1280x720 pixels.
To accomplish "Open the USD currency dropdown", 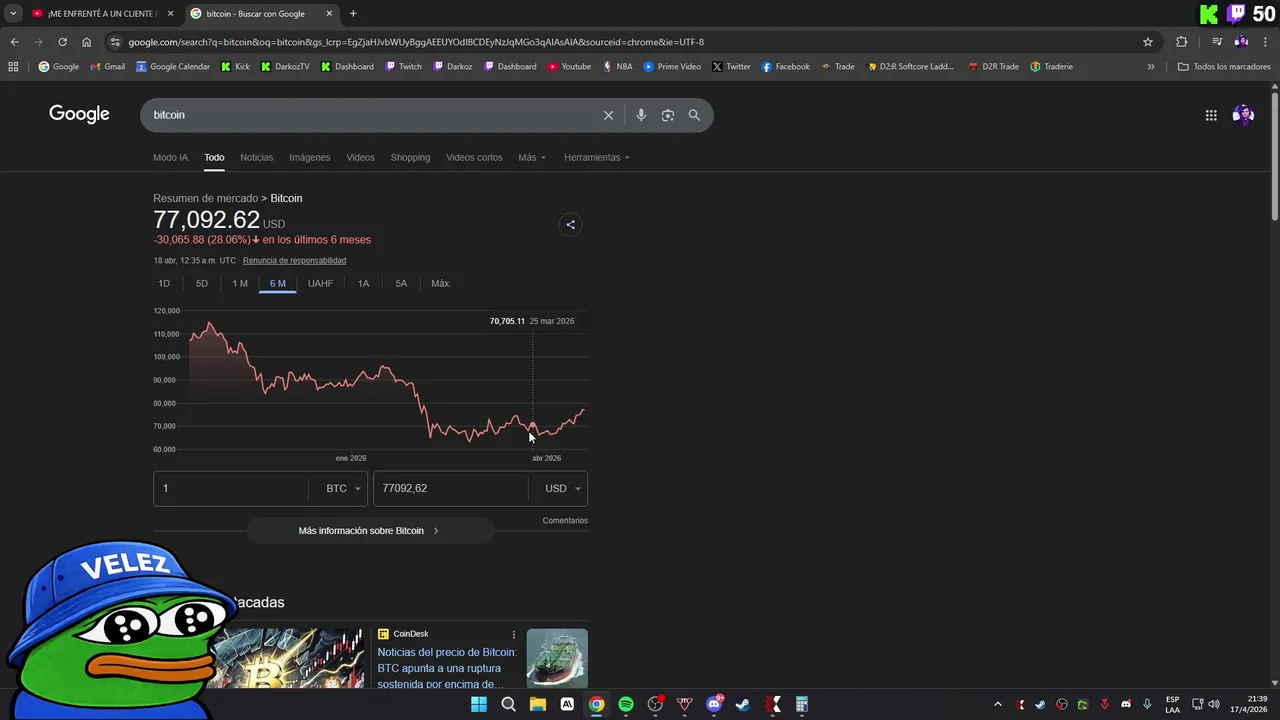I will [x=563, y=489].
